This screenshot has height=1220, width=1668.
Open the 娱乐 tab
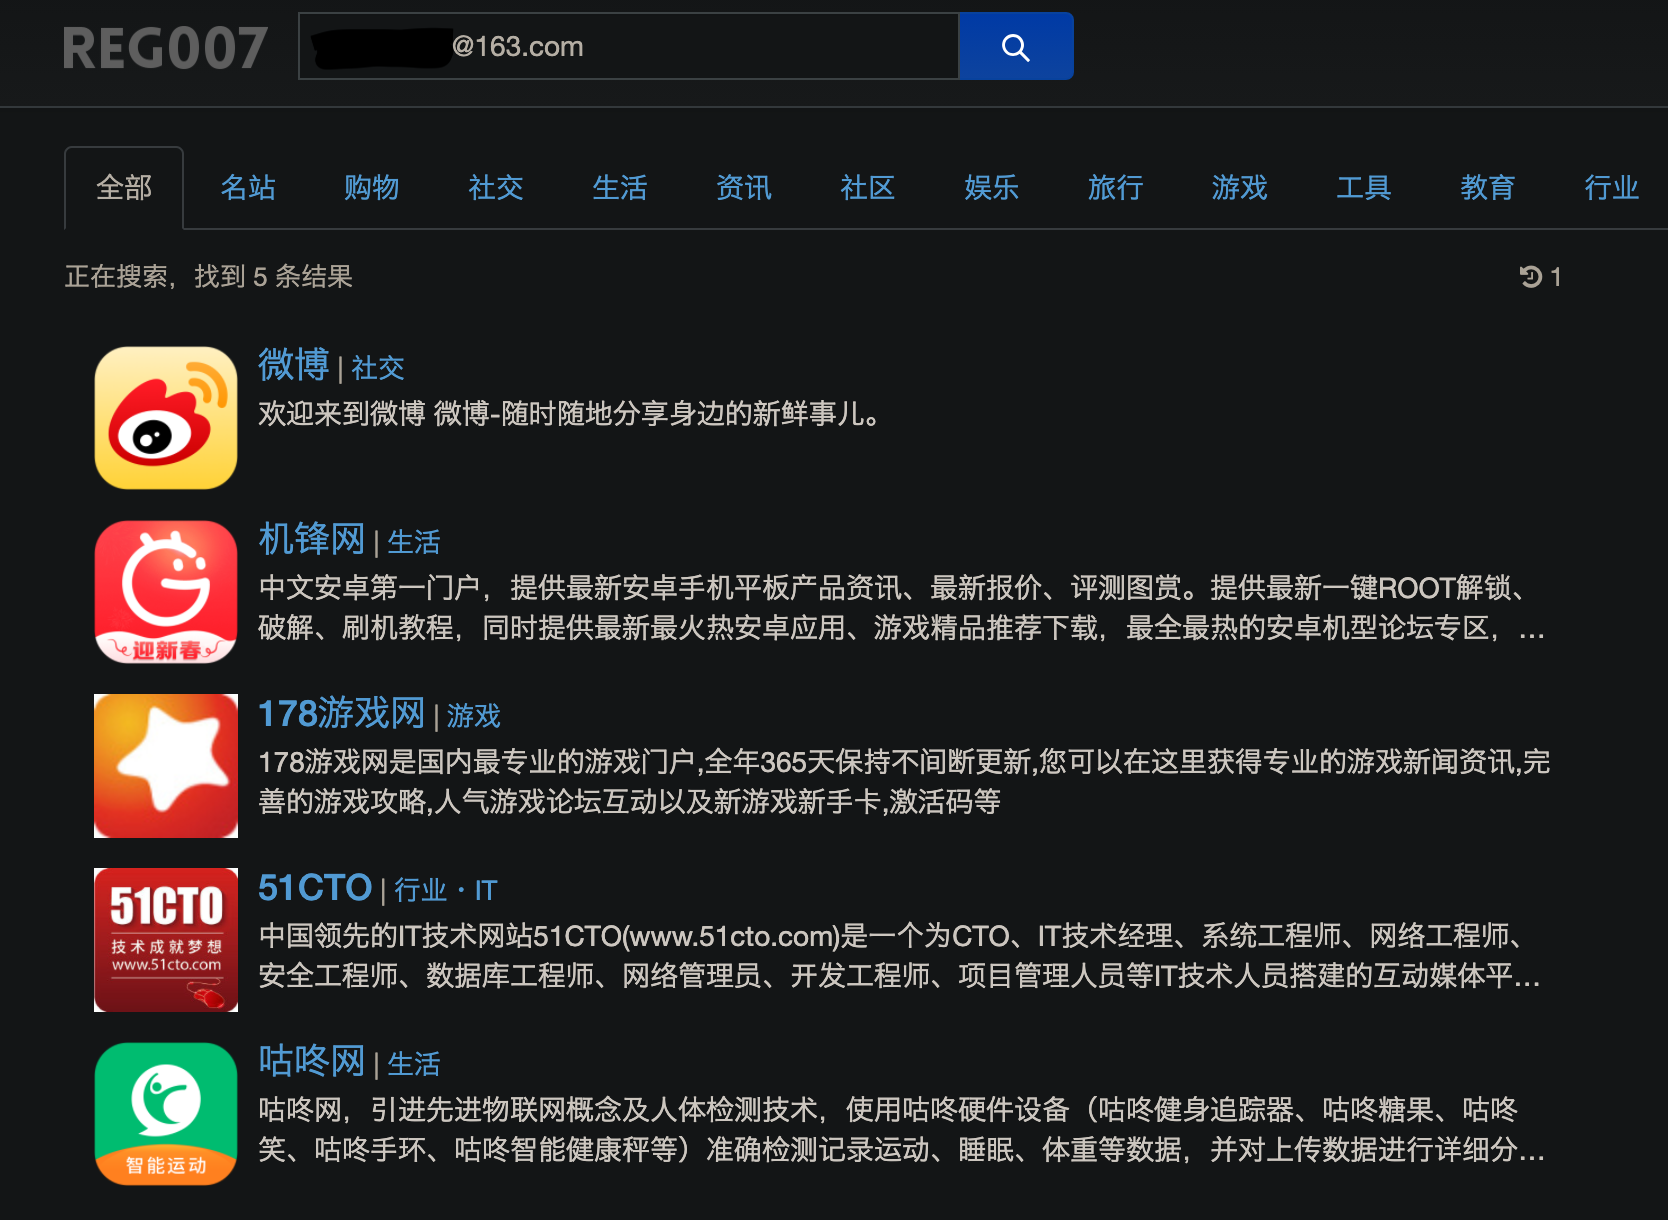click(x=992, y=188)
